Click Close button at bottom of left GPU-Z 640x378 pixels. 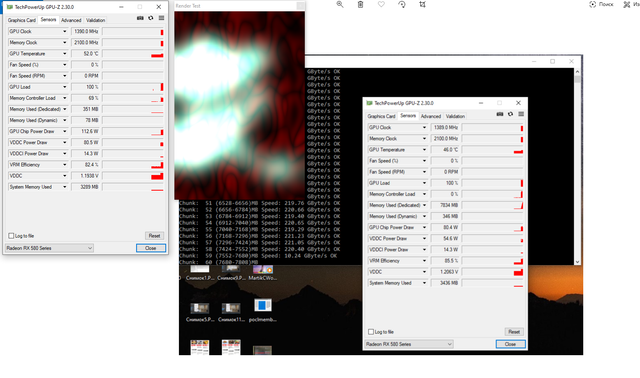pos(151,248)
